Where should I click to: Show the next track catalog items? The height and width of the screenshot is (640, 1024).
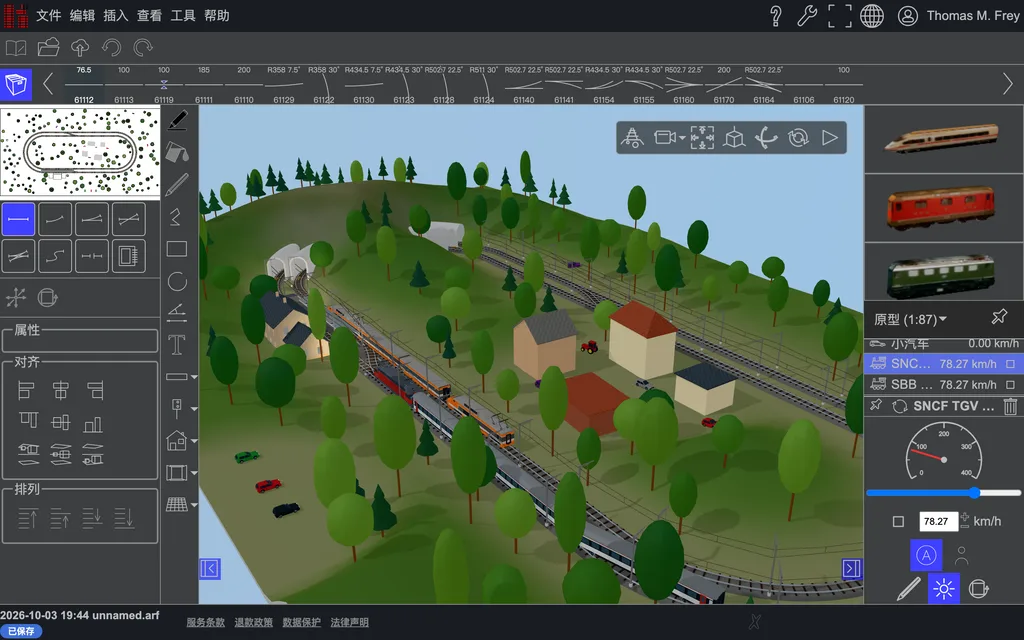pyautogui.click(x=1008, y=84)
